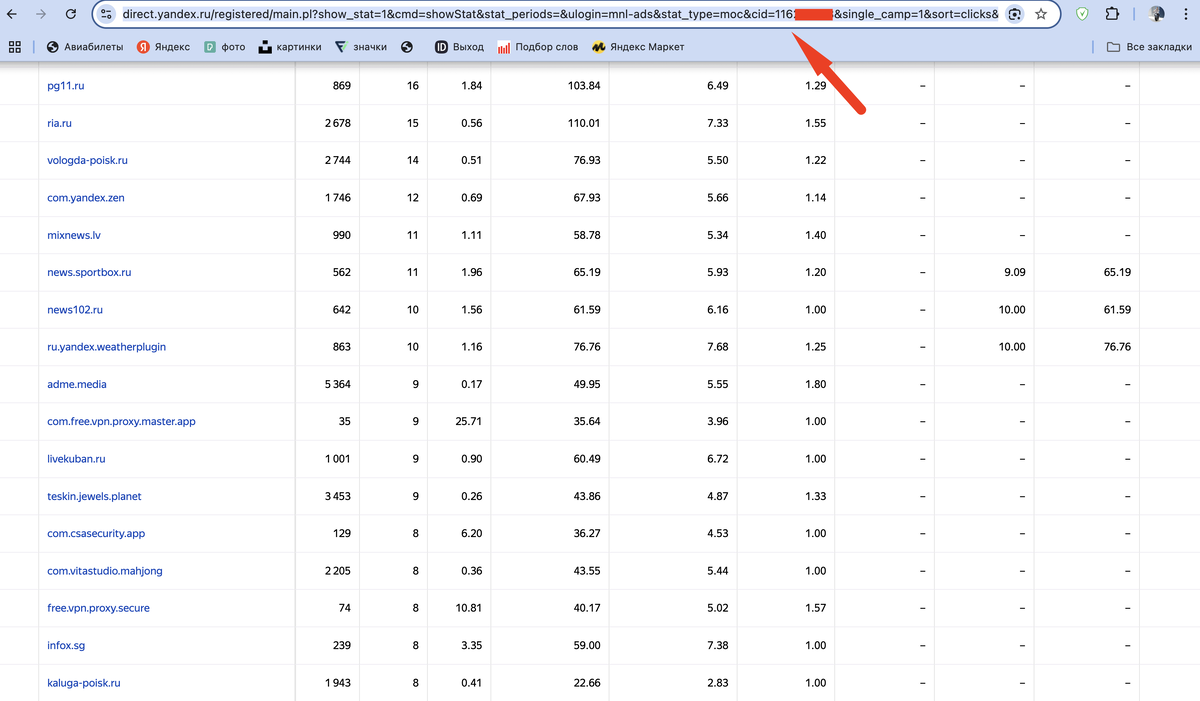The width and height of the screenshot is (1200, 701).
Task: Open the pg11.ru site link
Action: [x=66, y=86]
